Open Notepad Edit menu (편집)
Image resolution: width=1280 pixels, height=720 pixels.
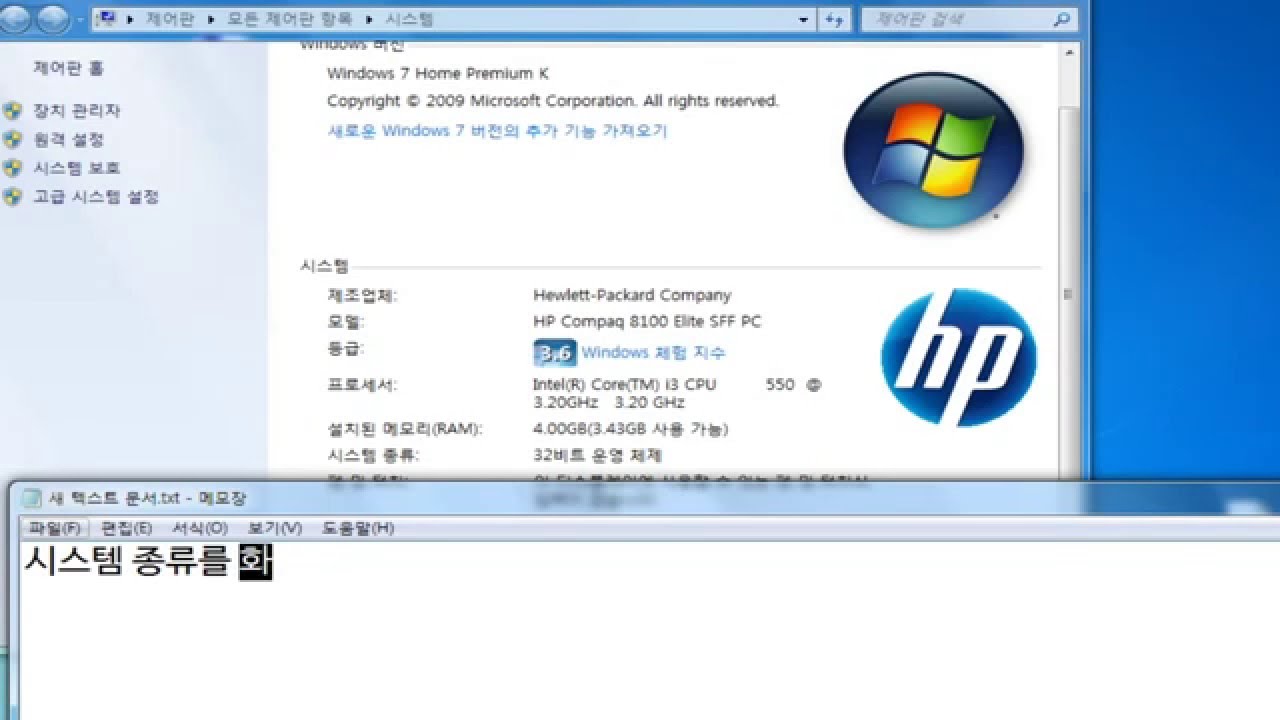click(126, 528)
